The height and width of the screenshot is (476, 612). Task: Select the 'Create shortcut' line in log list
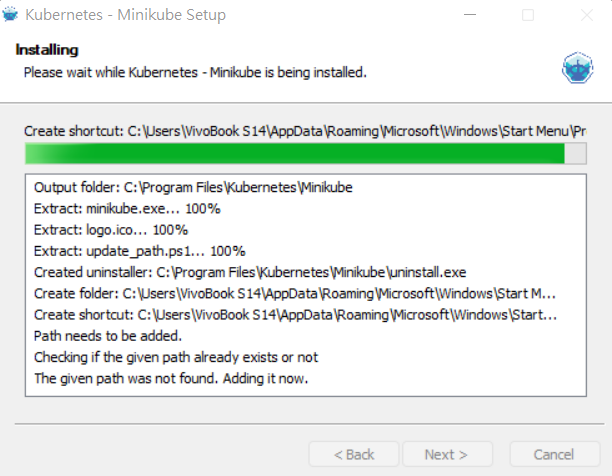tap(294, 314)
